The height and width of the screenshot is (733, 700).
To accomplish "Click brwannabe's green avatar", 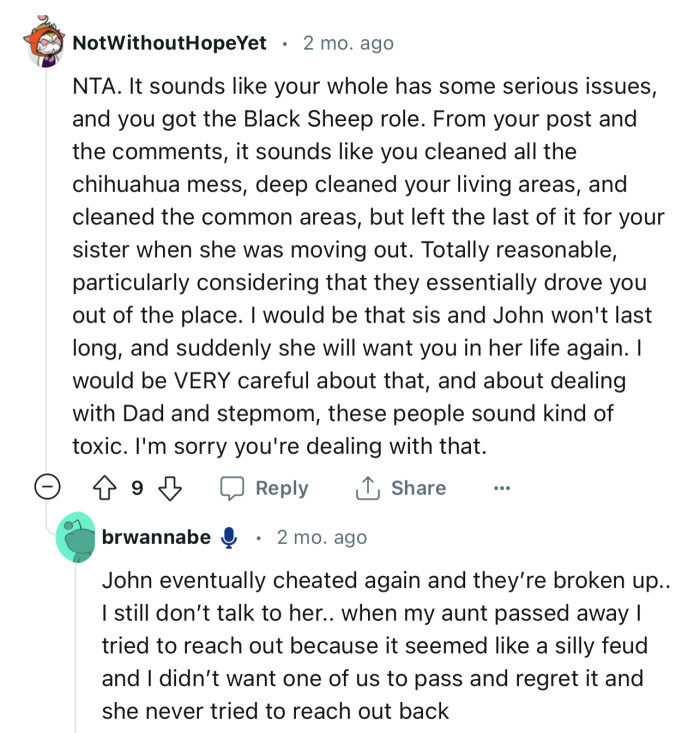I will tap(74, 538).
